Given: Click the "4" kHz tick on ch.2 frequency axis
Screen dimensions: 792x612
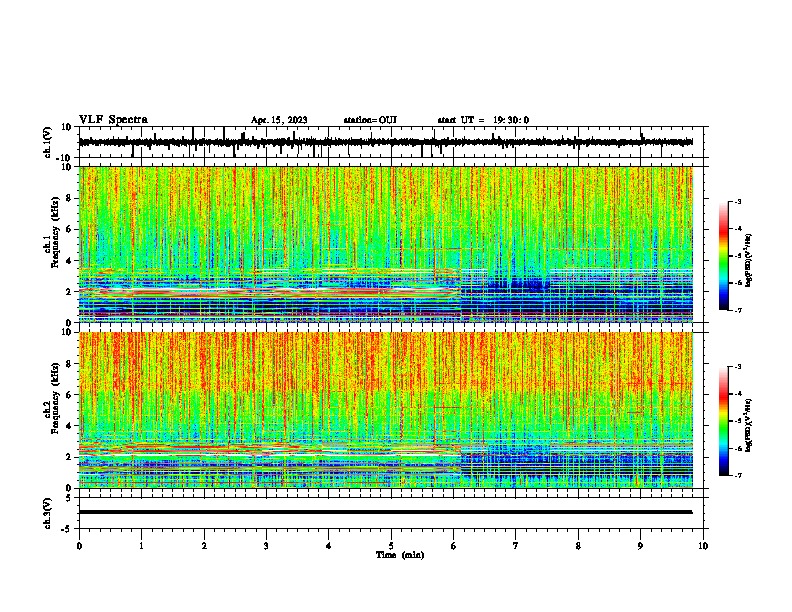Looking at the screenshot, I should click(69, 426).
